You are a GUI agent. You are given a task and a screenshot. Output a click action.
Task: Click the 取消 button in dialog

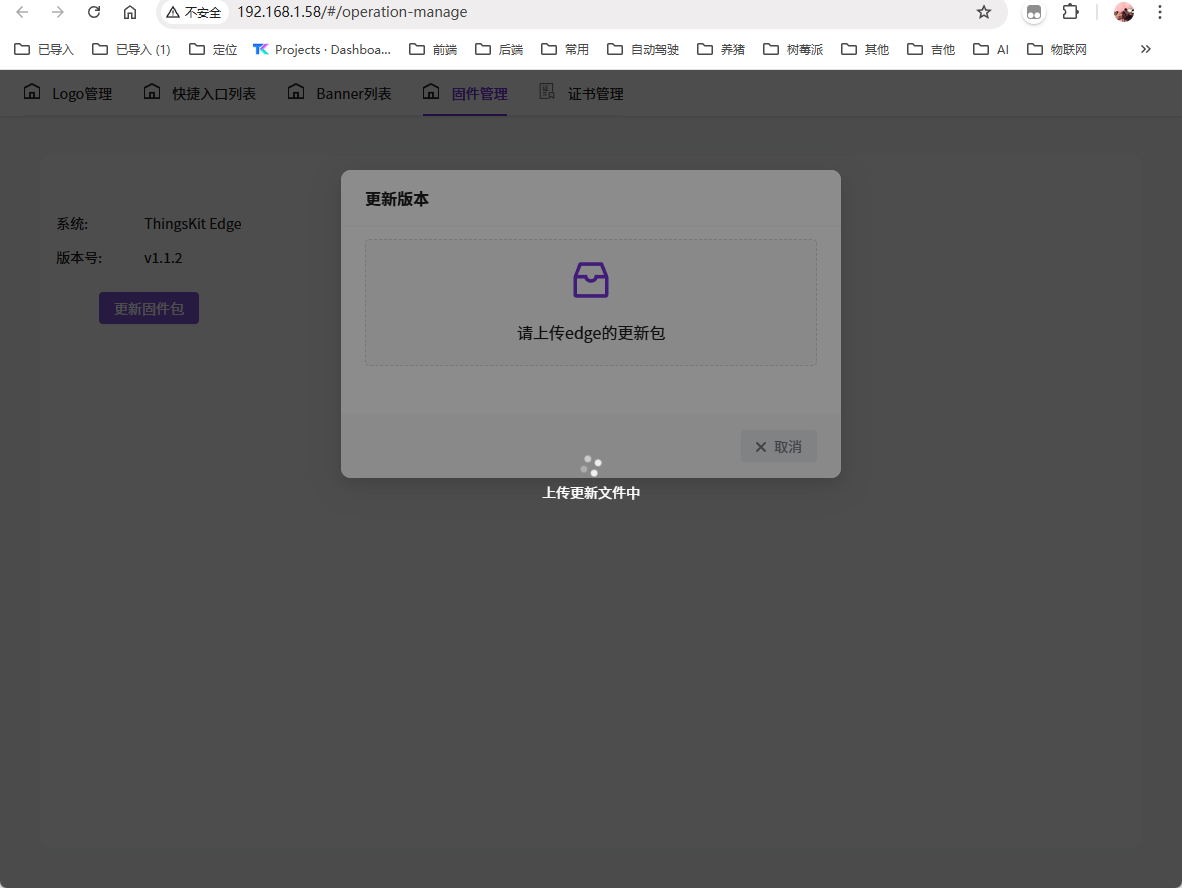(x=778, y=447)
